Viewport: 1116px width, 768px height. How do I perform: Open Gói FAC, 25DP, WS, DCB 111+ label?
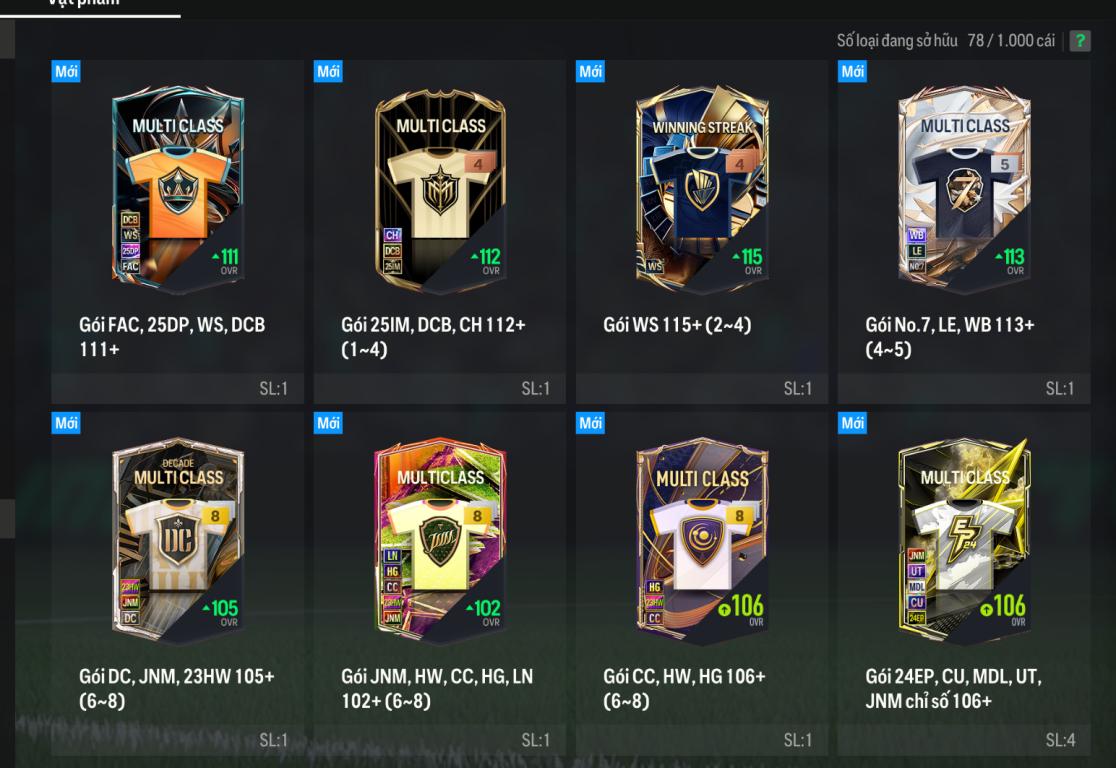click(x=172, y=337)
